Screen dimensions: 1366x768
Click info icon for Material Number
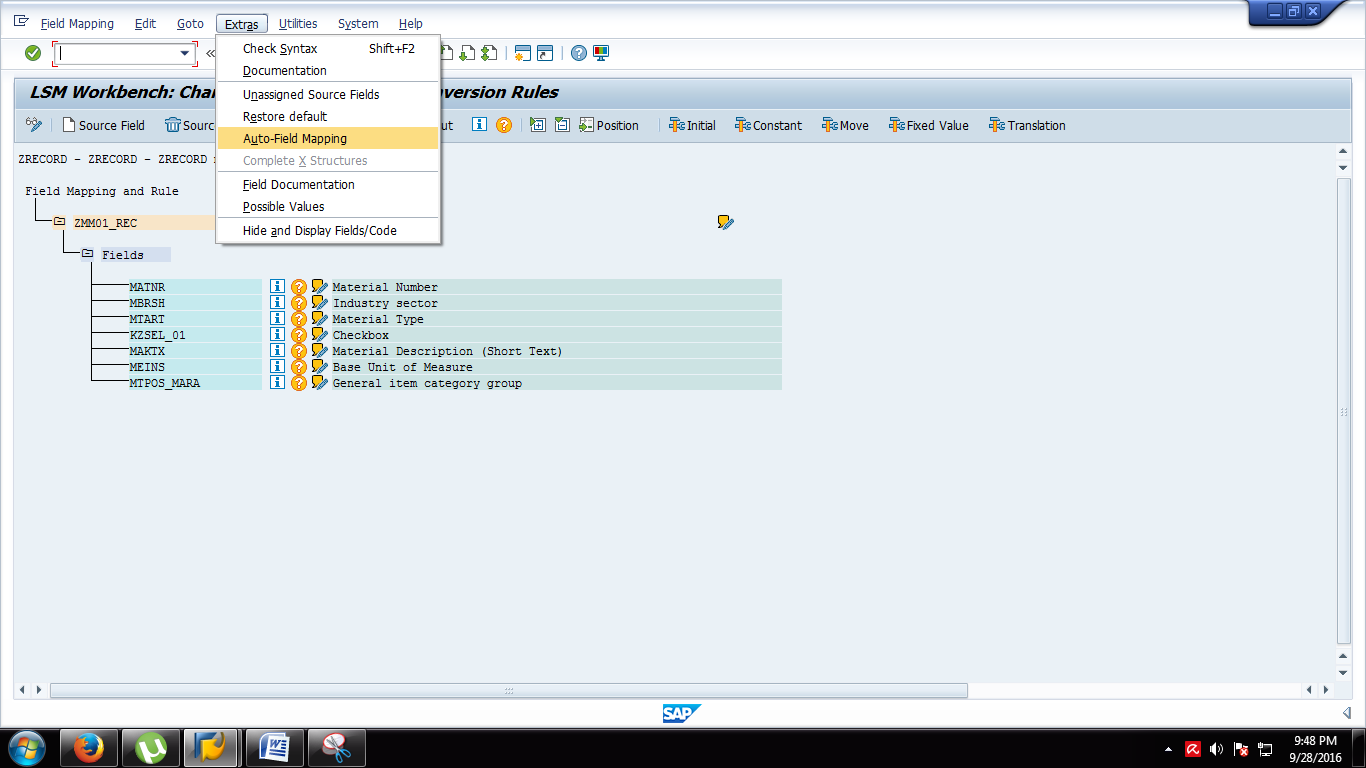coord(277,287)
